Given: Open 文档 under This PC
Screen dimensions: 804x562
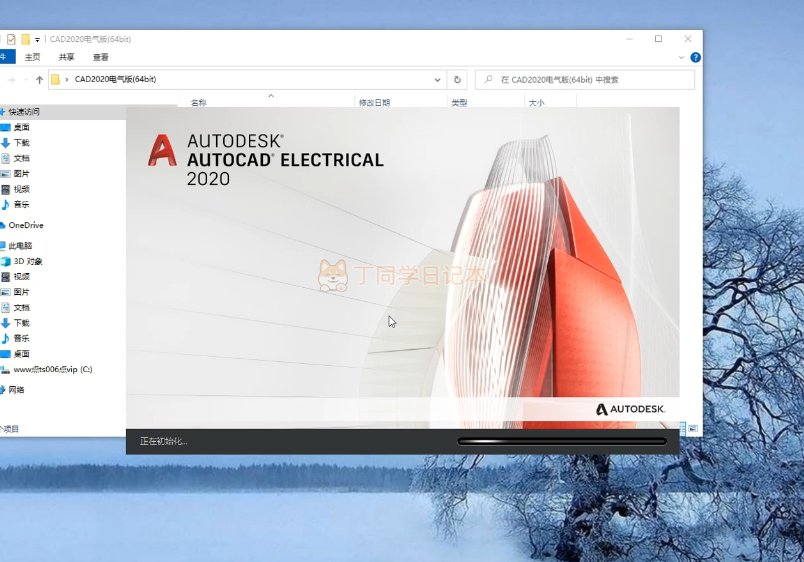Looking at the screenshot, I should 22,308.
